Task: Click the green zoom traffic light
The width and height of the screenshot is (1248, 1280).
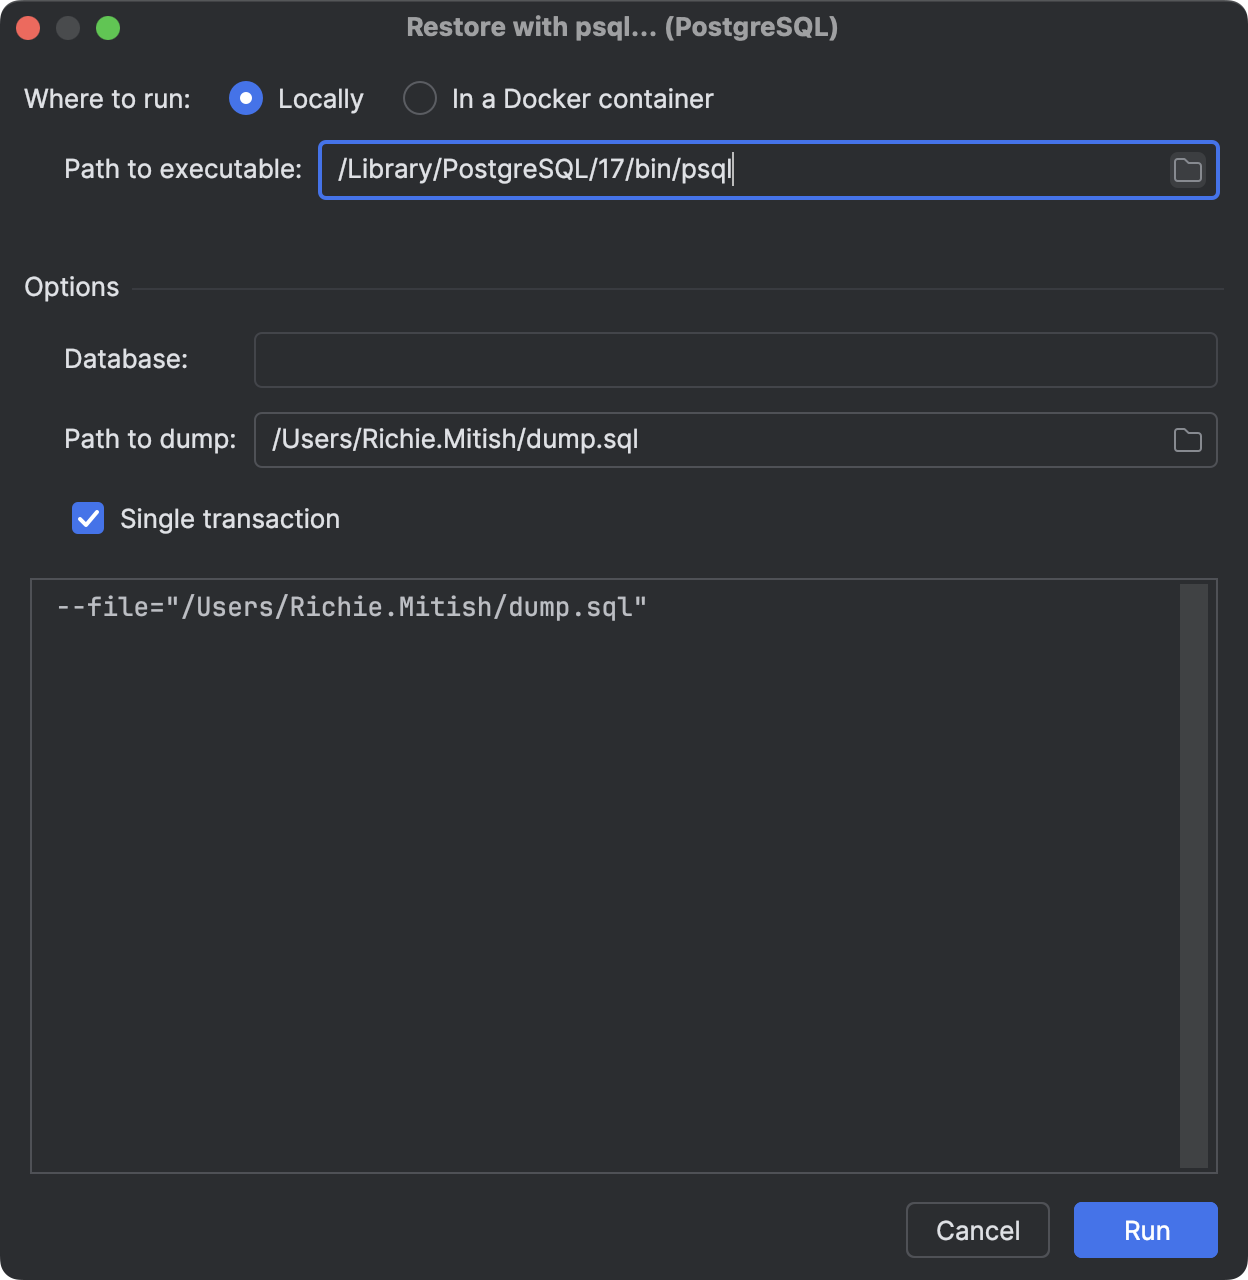Action: click(110, 27)
